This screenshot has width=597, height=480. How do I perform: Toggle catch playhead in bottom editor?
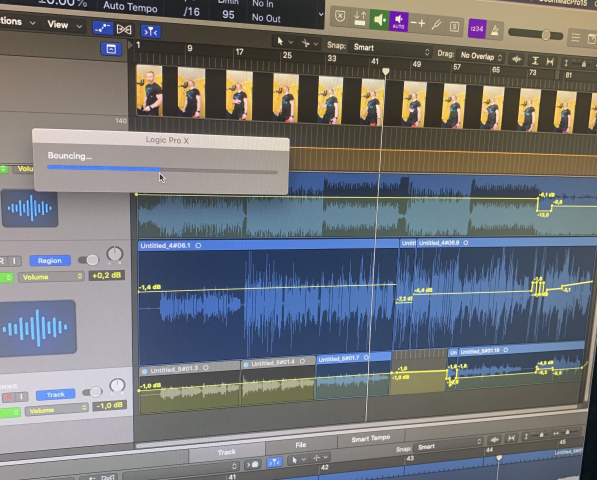pyautogui.click(x=274, y=462)
